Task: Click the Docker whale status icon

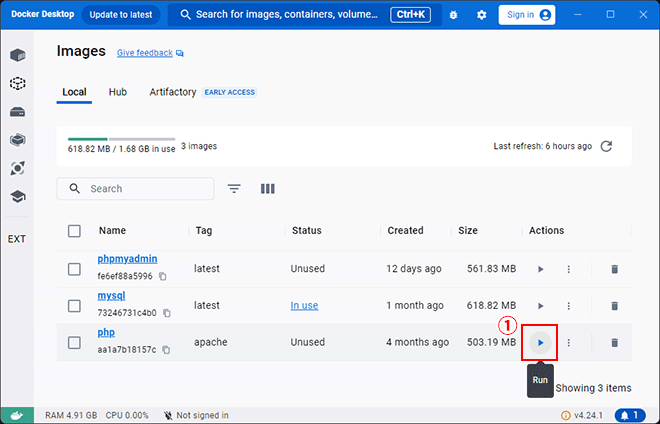Action: point(17,416)
